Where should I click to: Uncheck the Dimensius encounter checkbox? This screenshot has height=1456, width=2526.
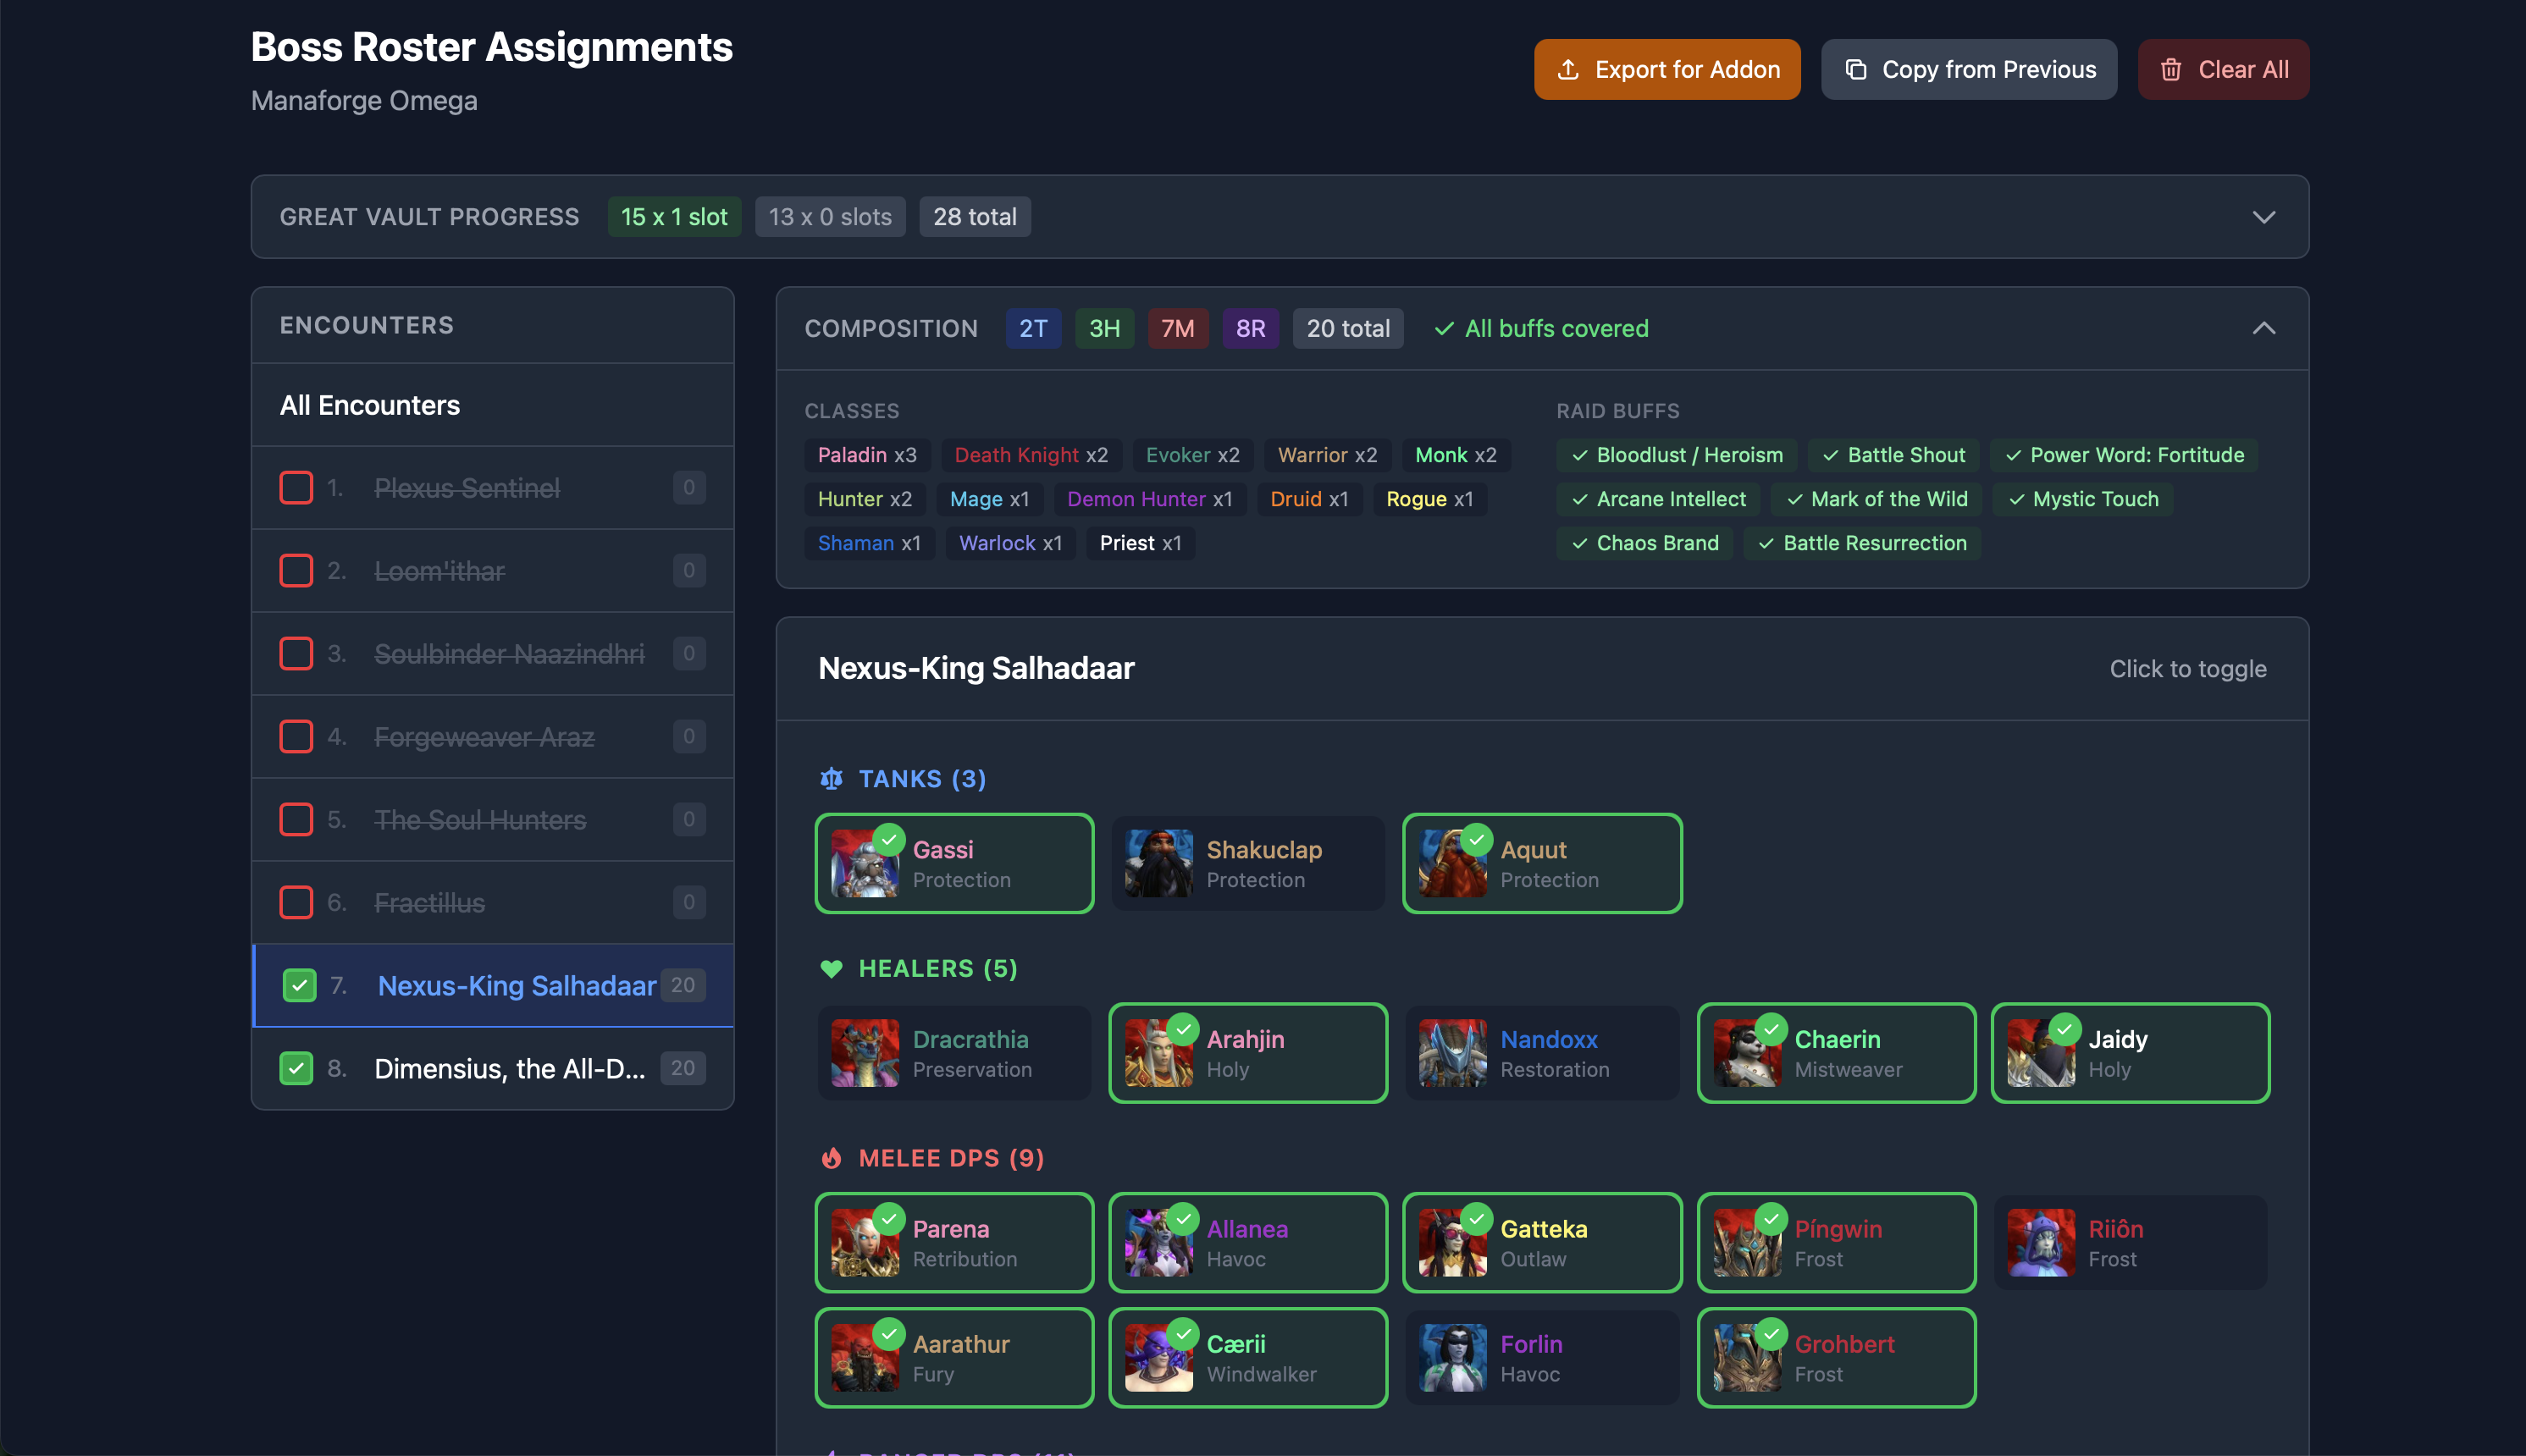click(296, 1068)
